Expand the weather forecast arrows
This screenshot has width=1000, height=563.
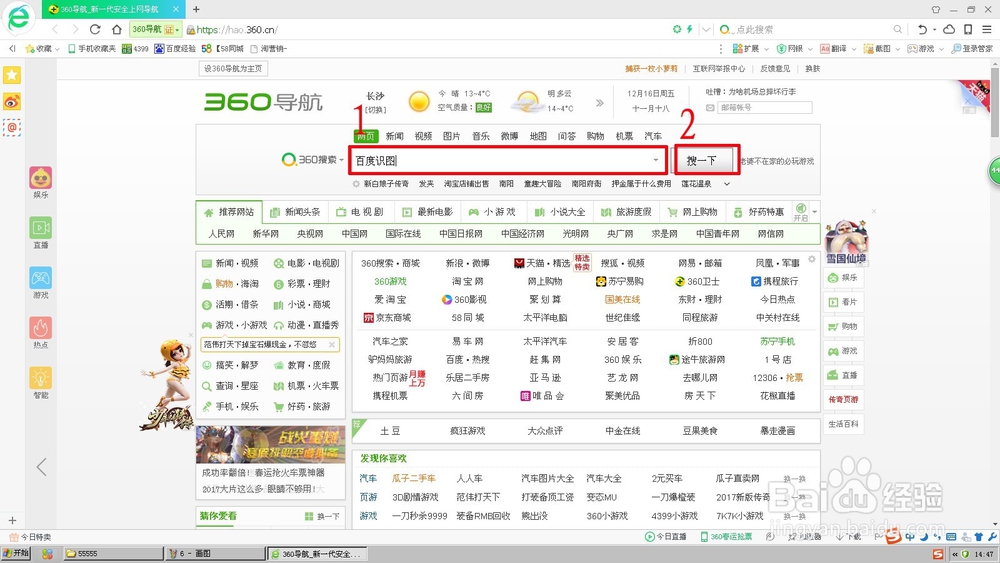tap(599, 103)
